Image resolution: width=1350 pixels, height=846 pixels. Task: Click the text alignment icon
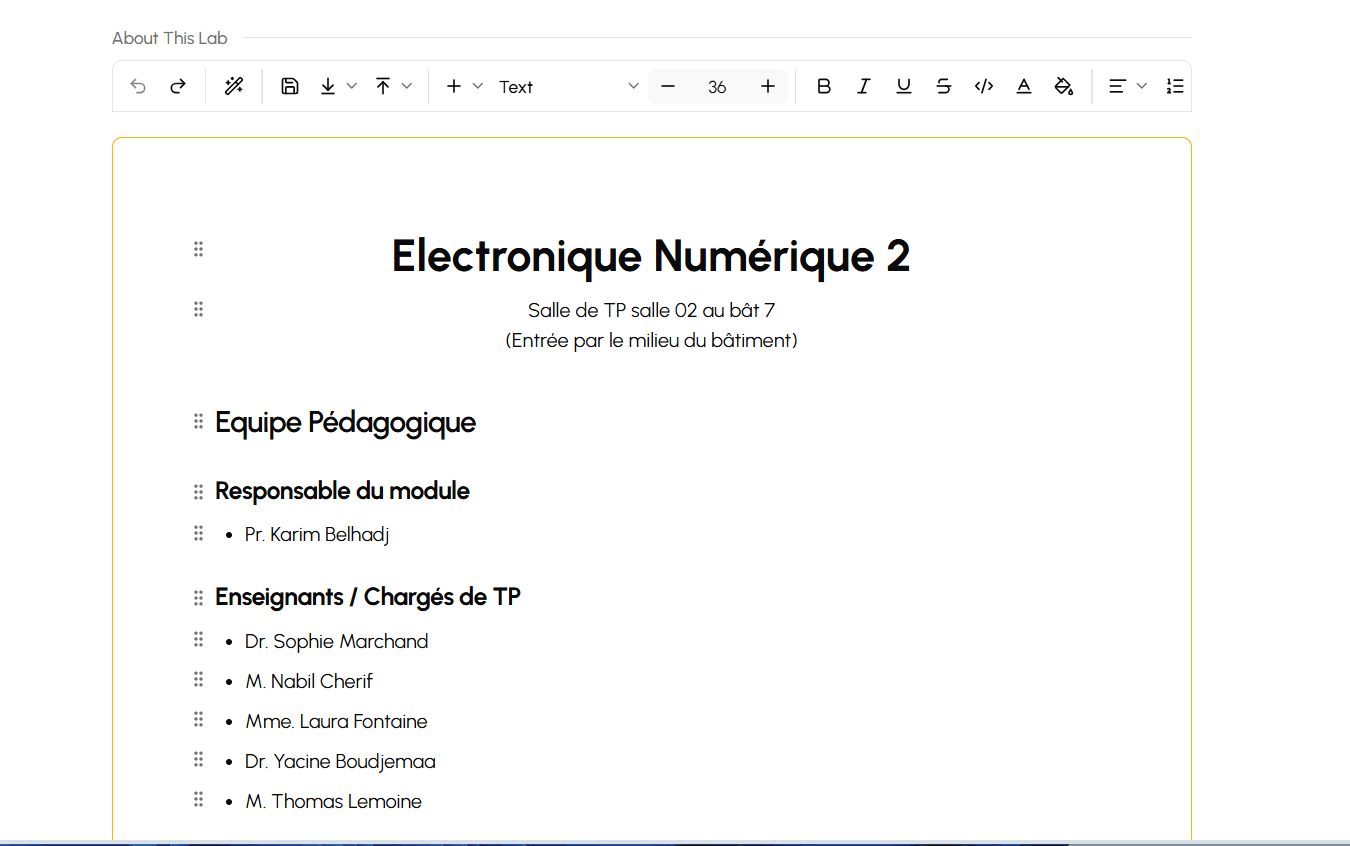pyautogui.click(x=1118, y=87)
